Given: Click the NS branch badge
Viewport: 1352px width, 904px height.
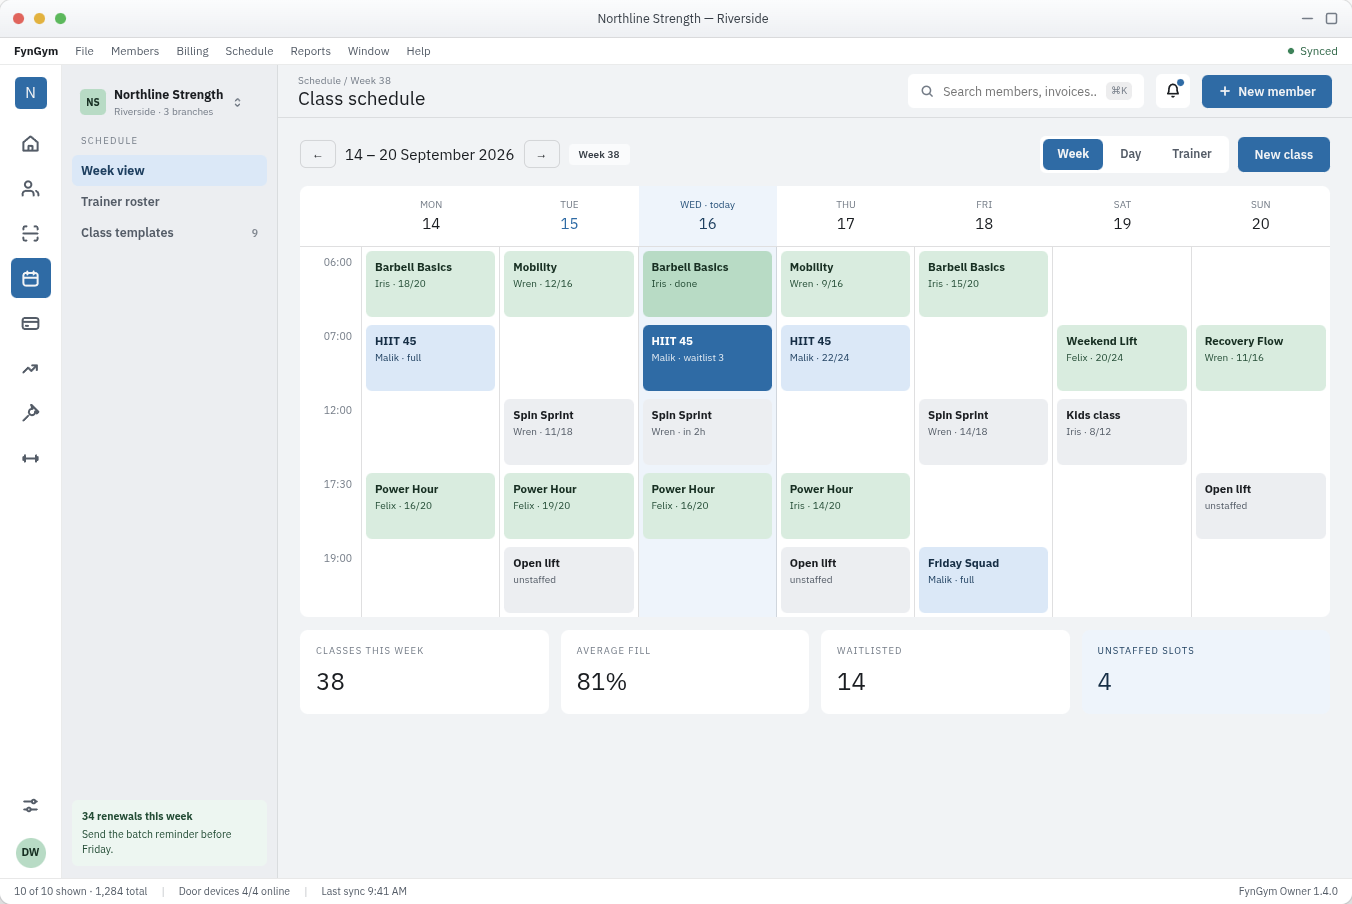Looking at the screenshot, I should (x=93, y=102).
